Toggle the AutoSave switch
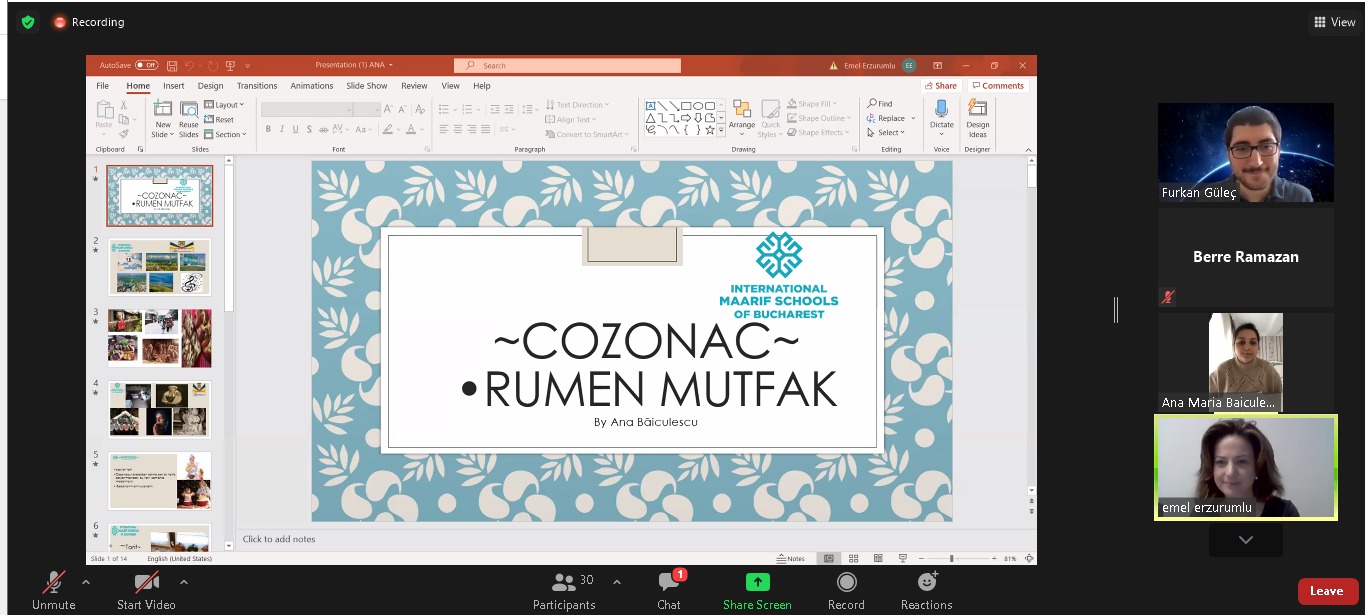This screenshot has height=615, width=1365. (146, 65)
